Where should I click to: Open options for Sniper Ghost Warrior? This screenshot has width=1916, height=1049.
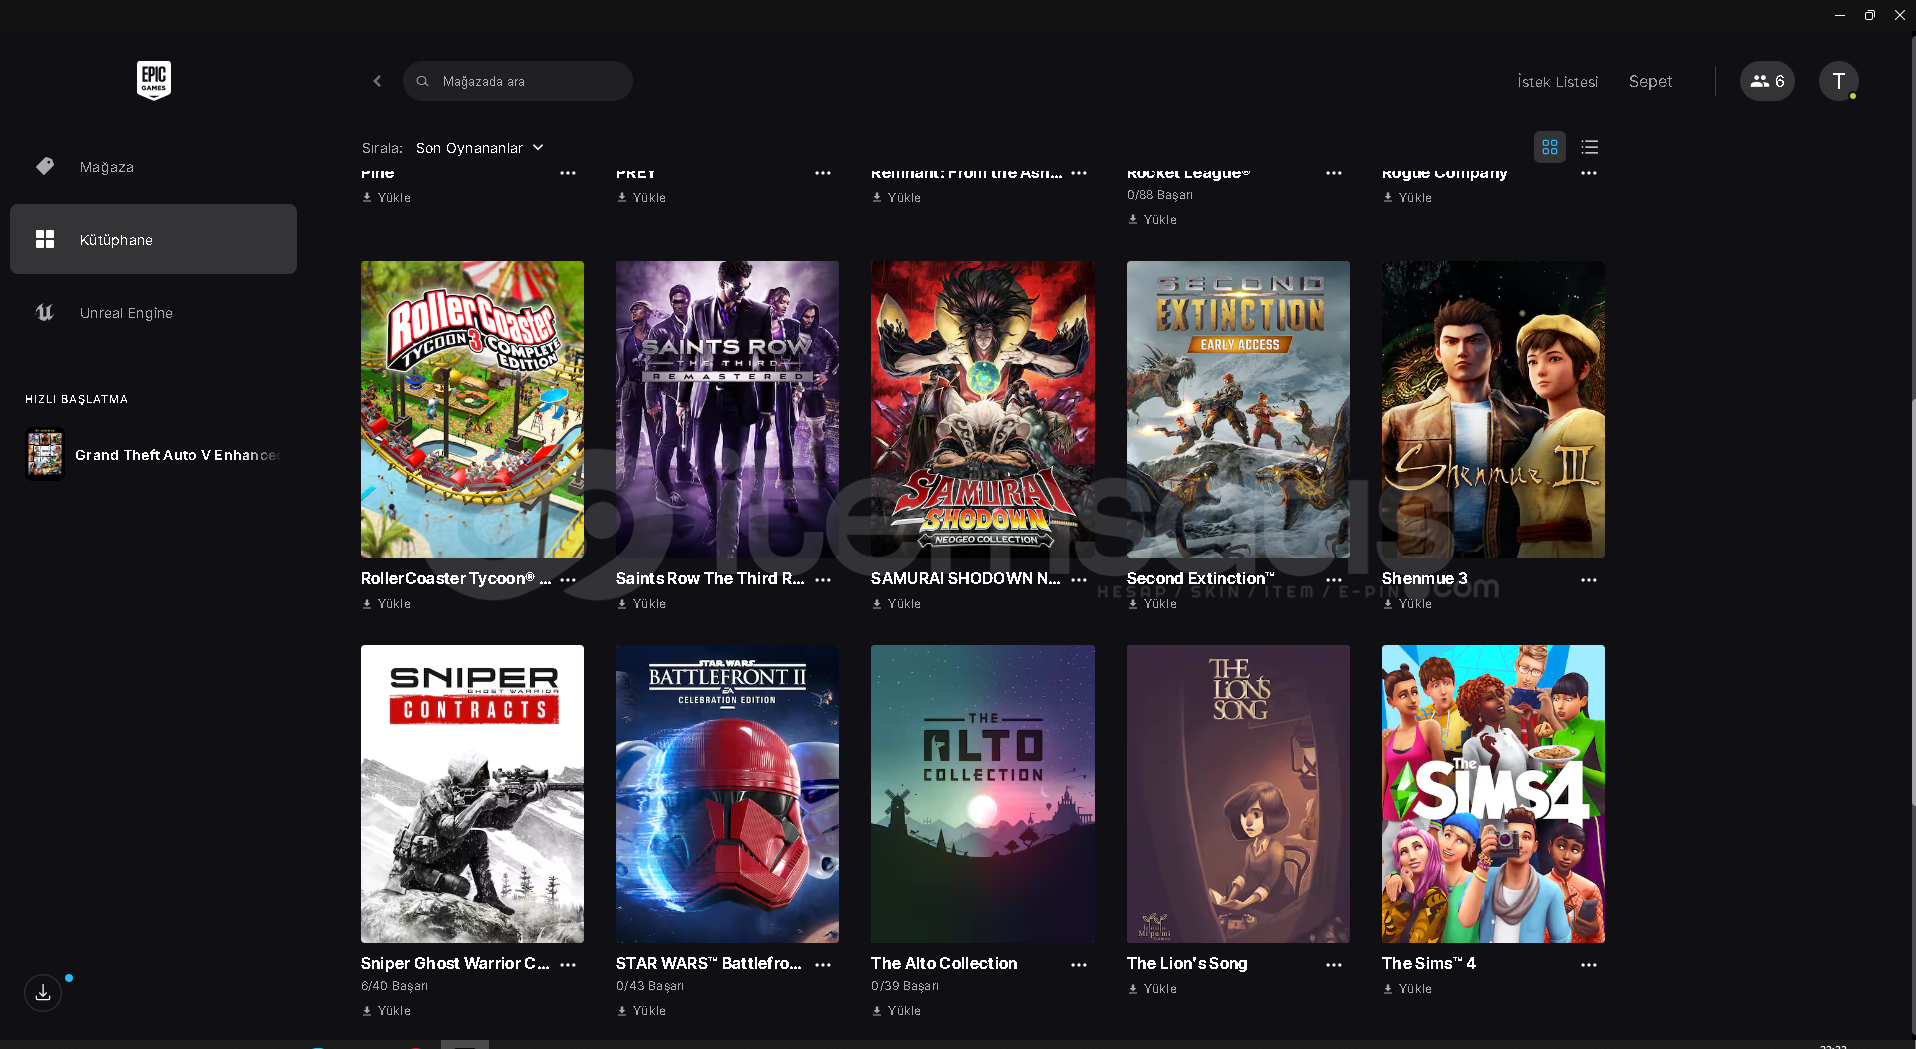point(568,965)
